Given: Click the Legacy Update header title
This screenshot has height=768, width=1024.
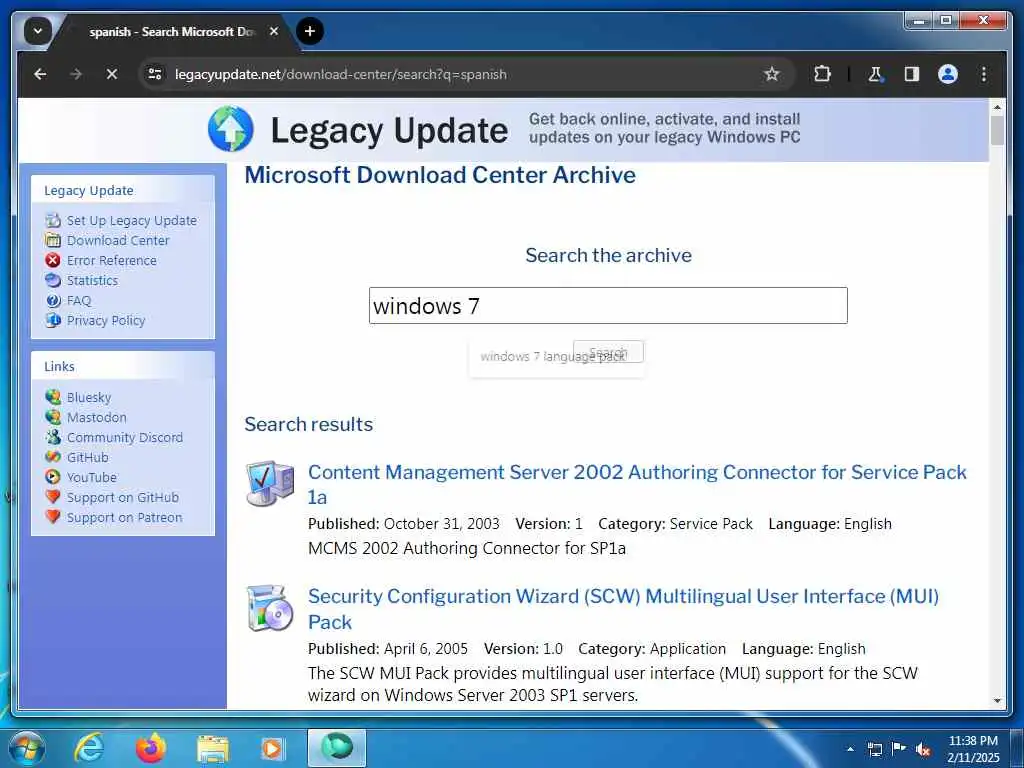Looking at the screenshot, I should (389, 130).
